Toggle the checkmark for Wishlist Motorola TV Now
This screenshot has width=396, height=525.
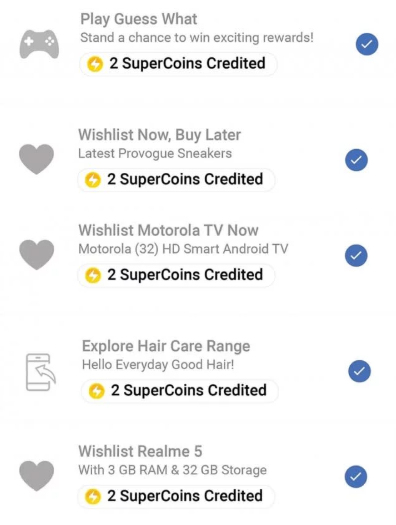pos(356,255)
